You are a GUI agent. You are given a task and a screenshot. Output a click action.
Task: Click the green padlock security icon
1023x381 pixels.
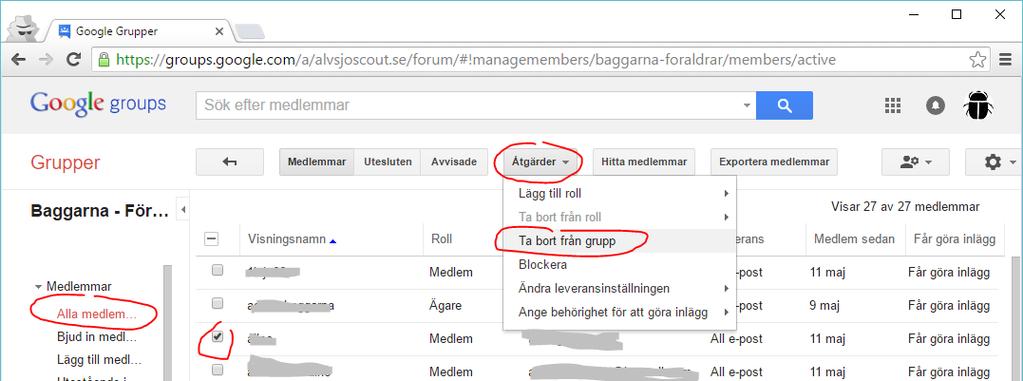point(103,60)
